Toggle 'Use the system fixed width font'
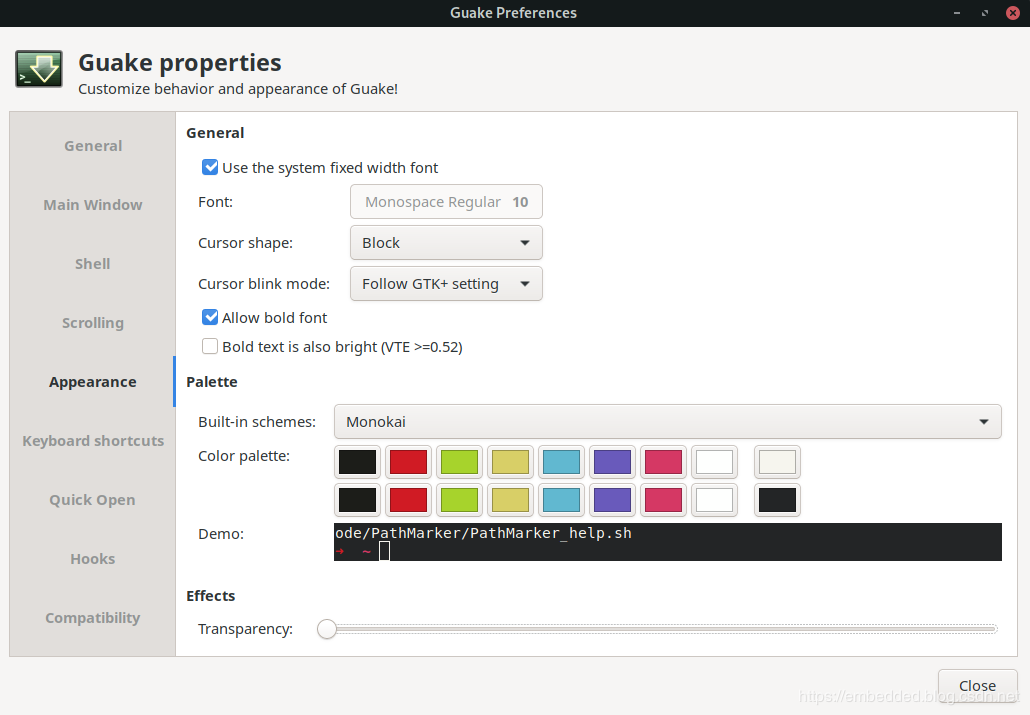 coord(210,168)
